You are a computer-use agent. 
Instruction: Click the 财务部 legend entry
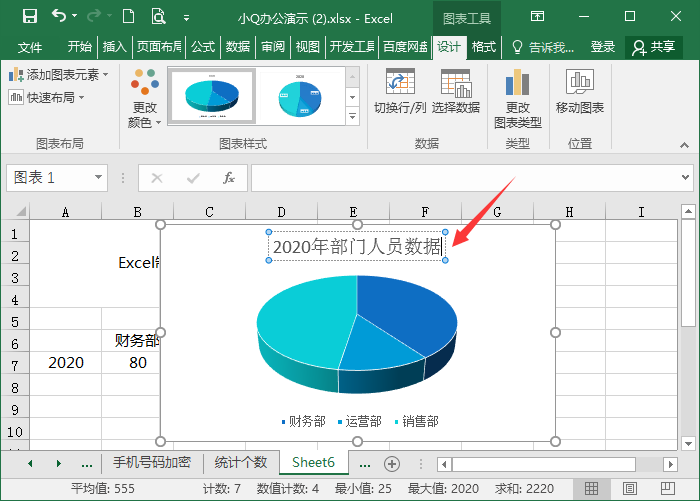click(x=304, y=421)
